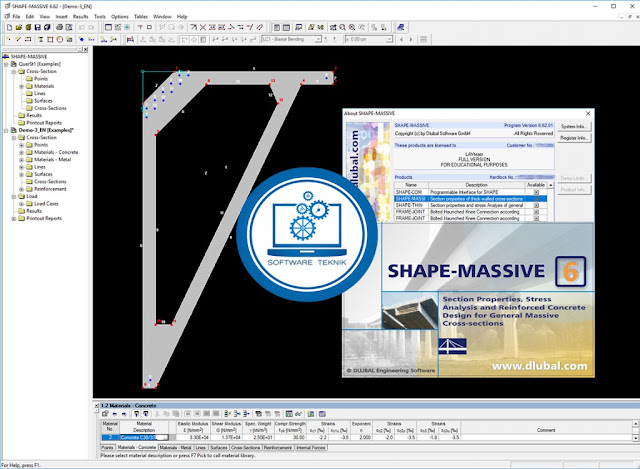Click the red X delete icon in the toolbar
This screenshot has width=640, height=469.
(202, 27)
